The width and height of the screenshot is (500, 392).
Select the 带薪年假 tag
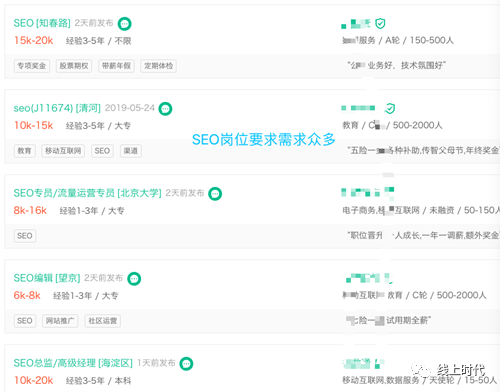(x=116, y=66)
